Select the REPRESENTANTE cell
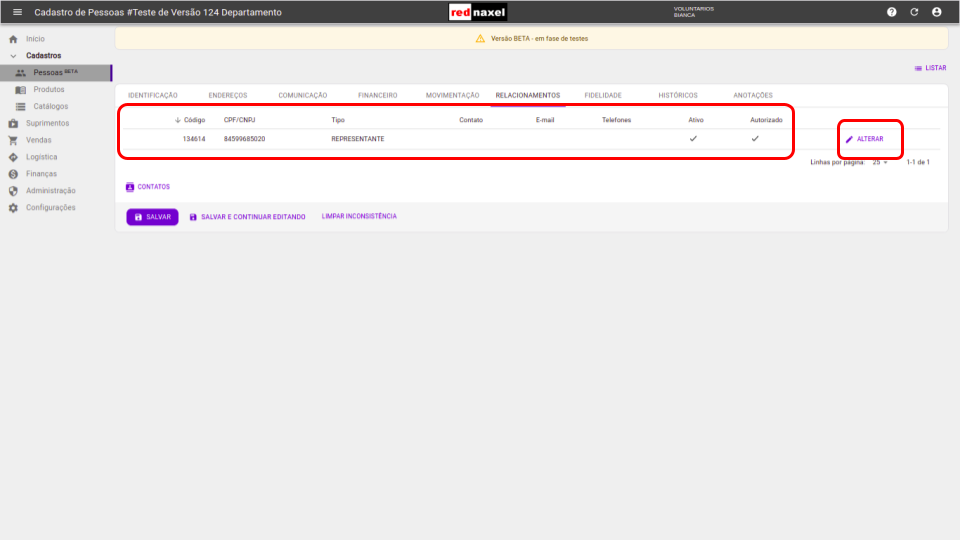The image size is (960, 540). (x=358, y=139)
